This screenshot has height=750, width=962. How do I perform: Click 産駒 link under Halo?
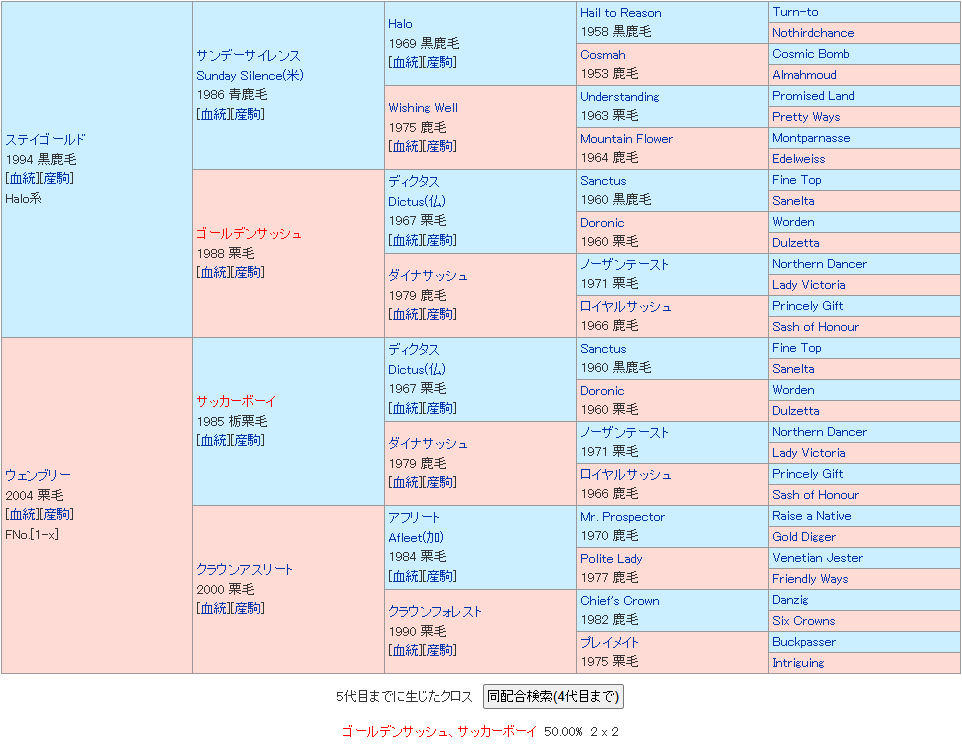coord(440,62)
